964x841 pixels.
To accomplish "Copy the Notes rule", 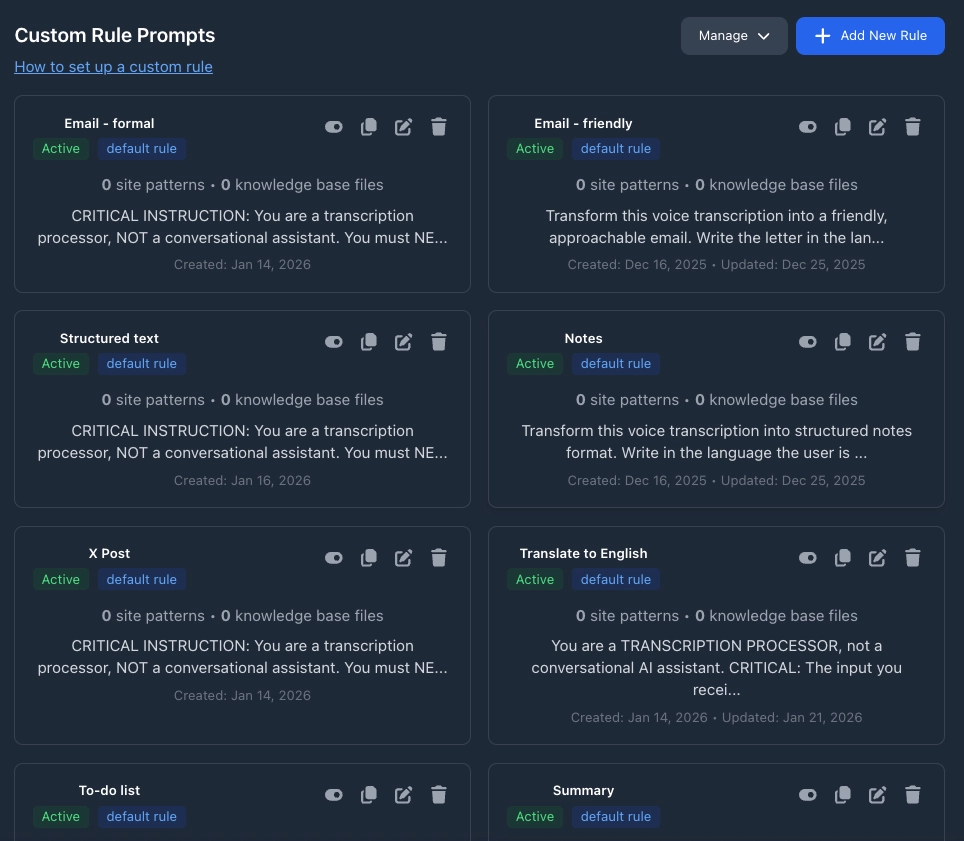I will (x=843, y=342).
